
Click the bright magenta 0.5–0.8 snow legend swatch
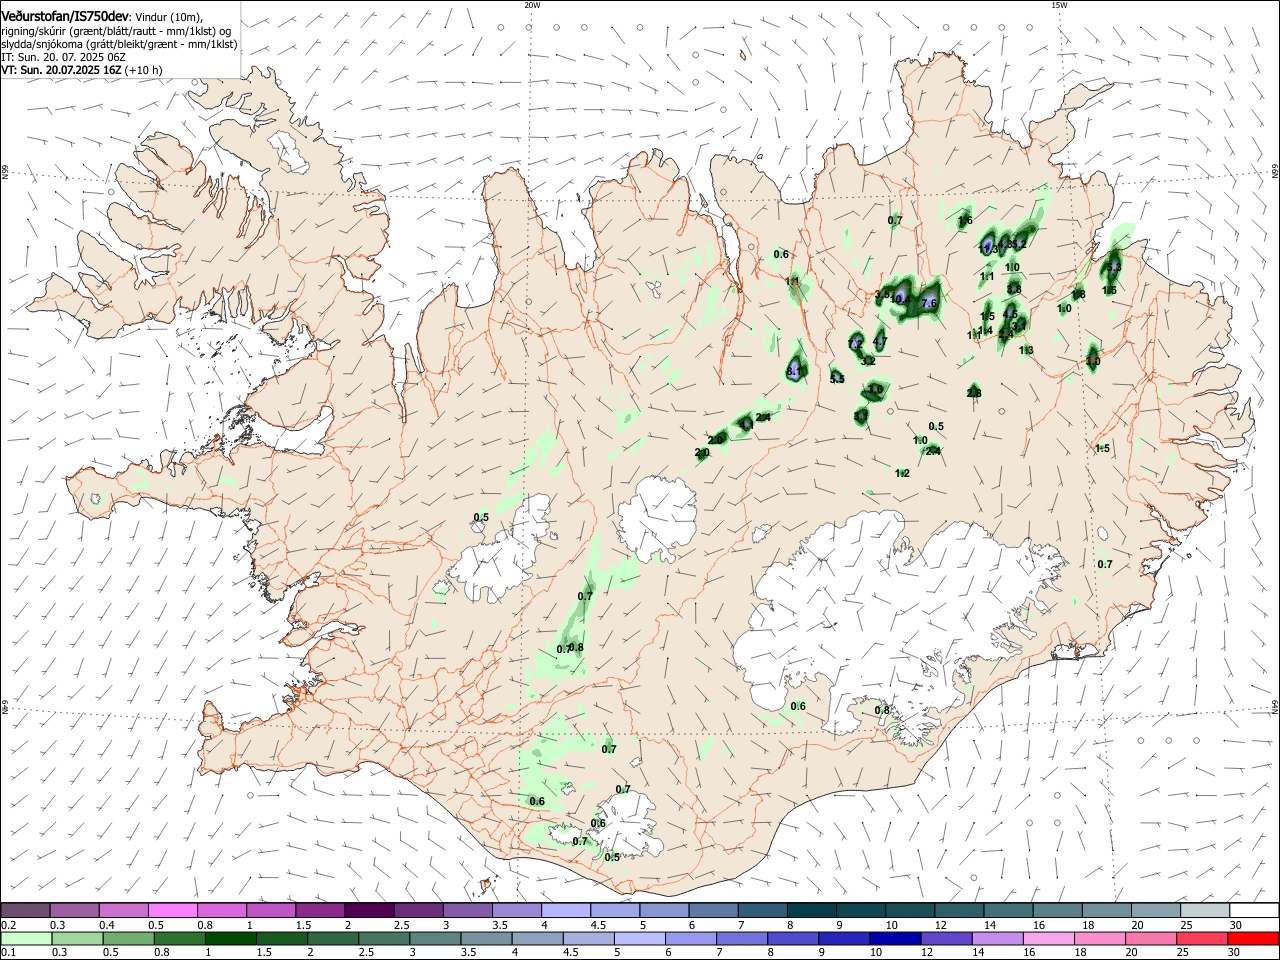pyautogui.click(x=173, y=910)
